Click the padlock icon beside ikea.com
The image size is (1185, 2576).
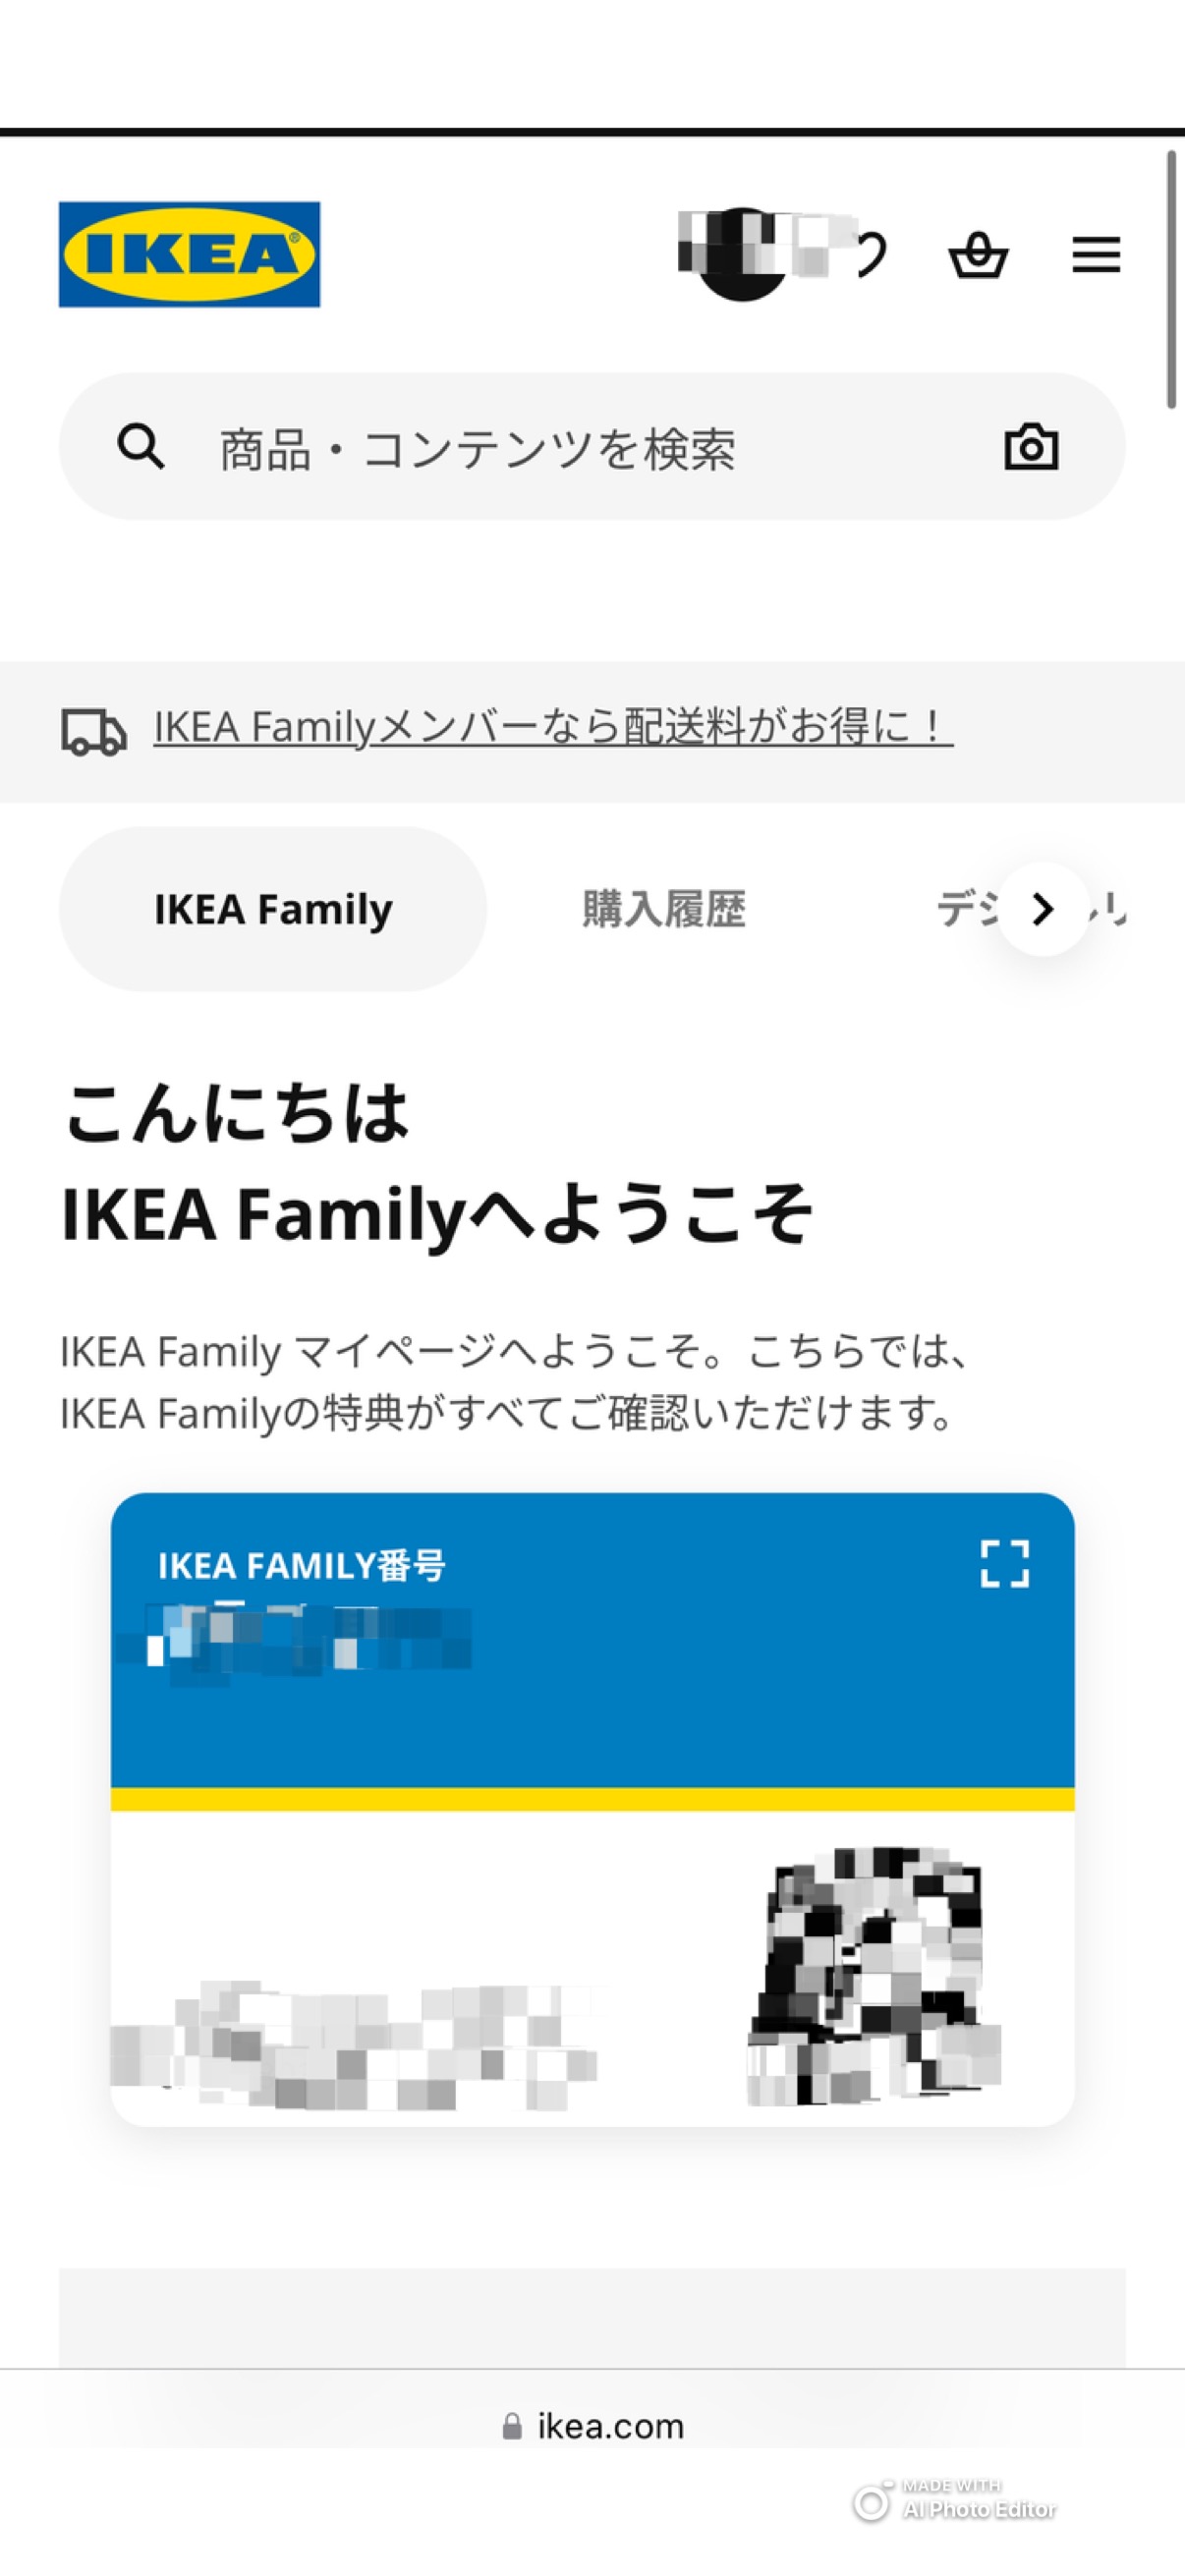click(x=512, y=2426)
